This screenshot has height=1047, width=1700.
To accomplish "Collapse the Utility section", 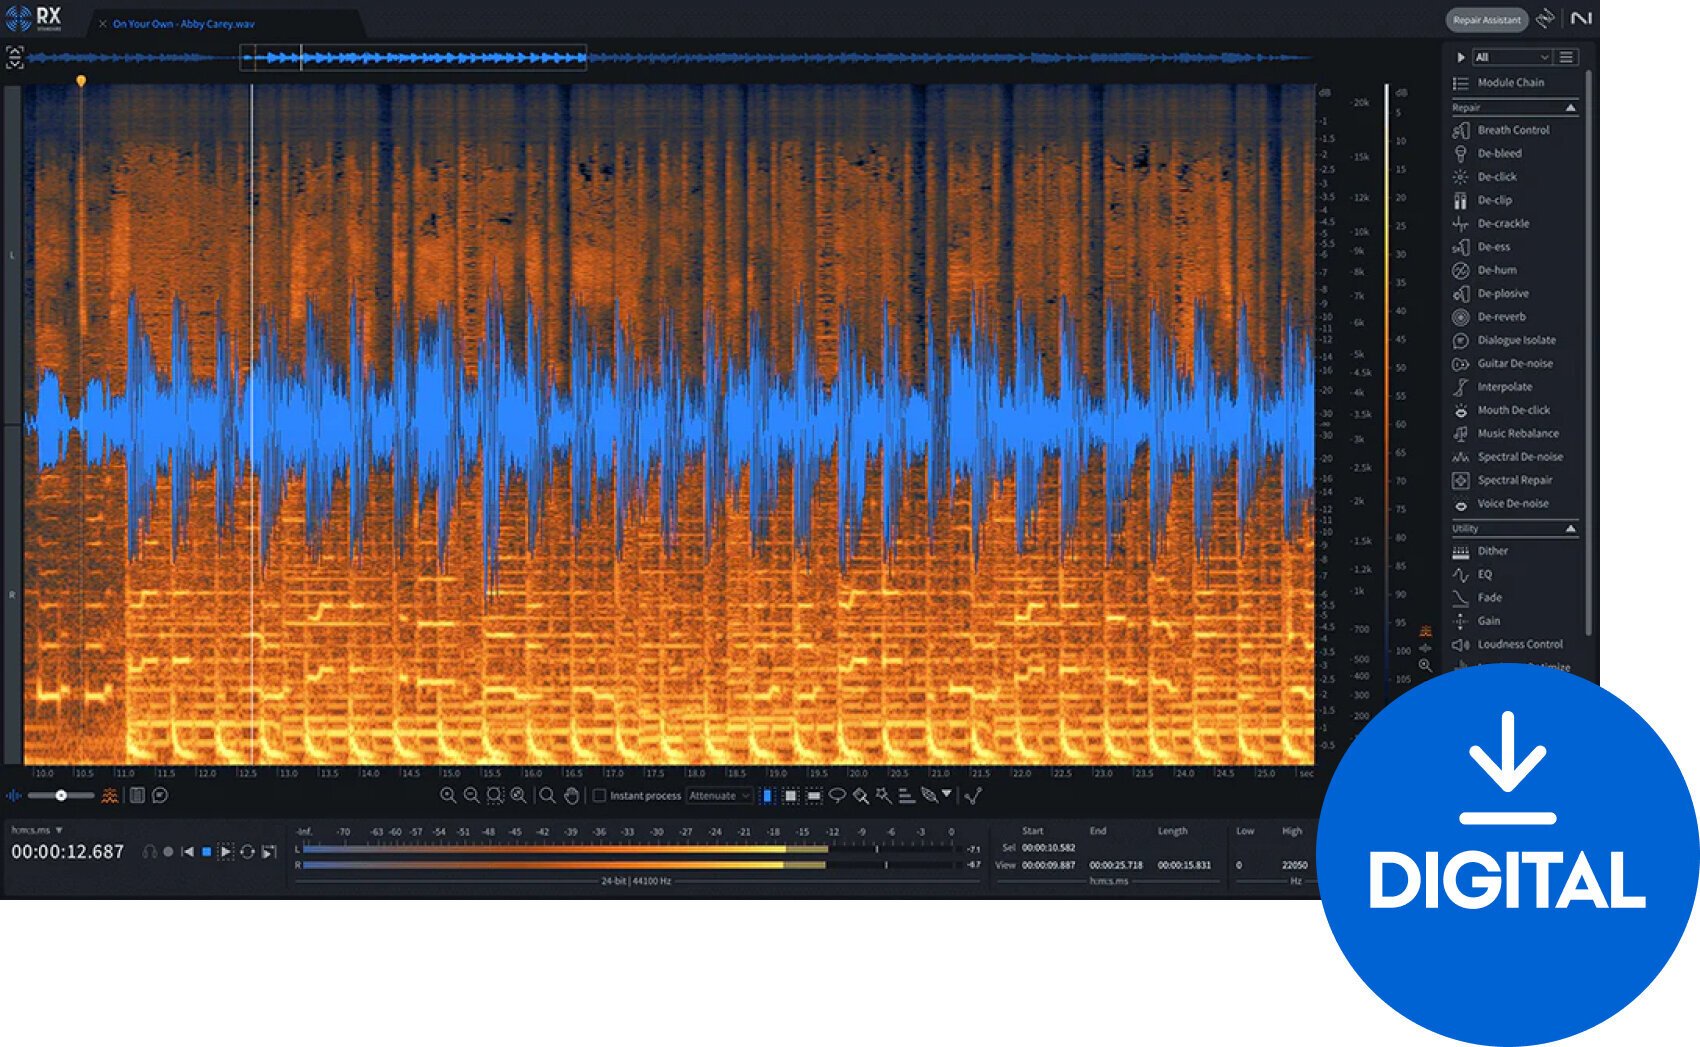I will click(1570, 528).
